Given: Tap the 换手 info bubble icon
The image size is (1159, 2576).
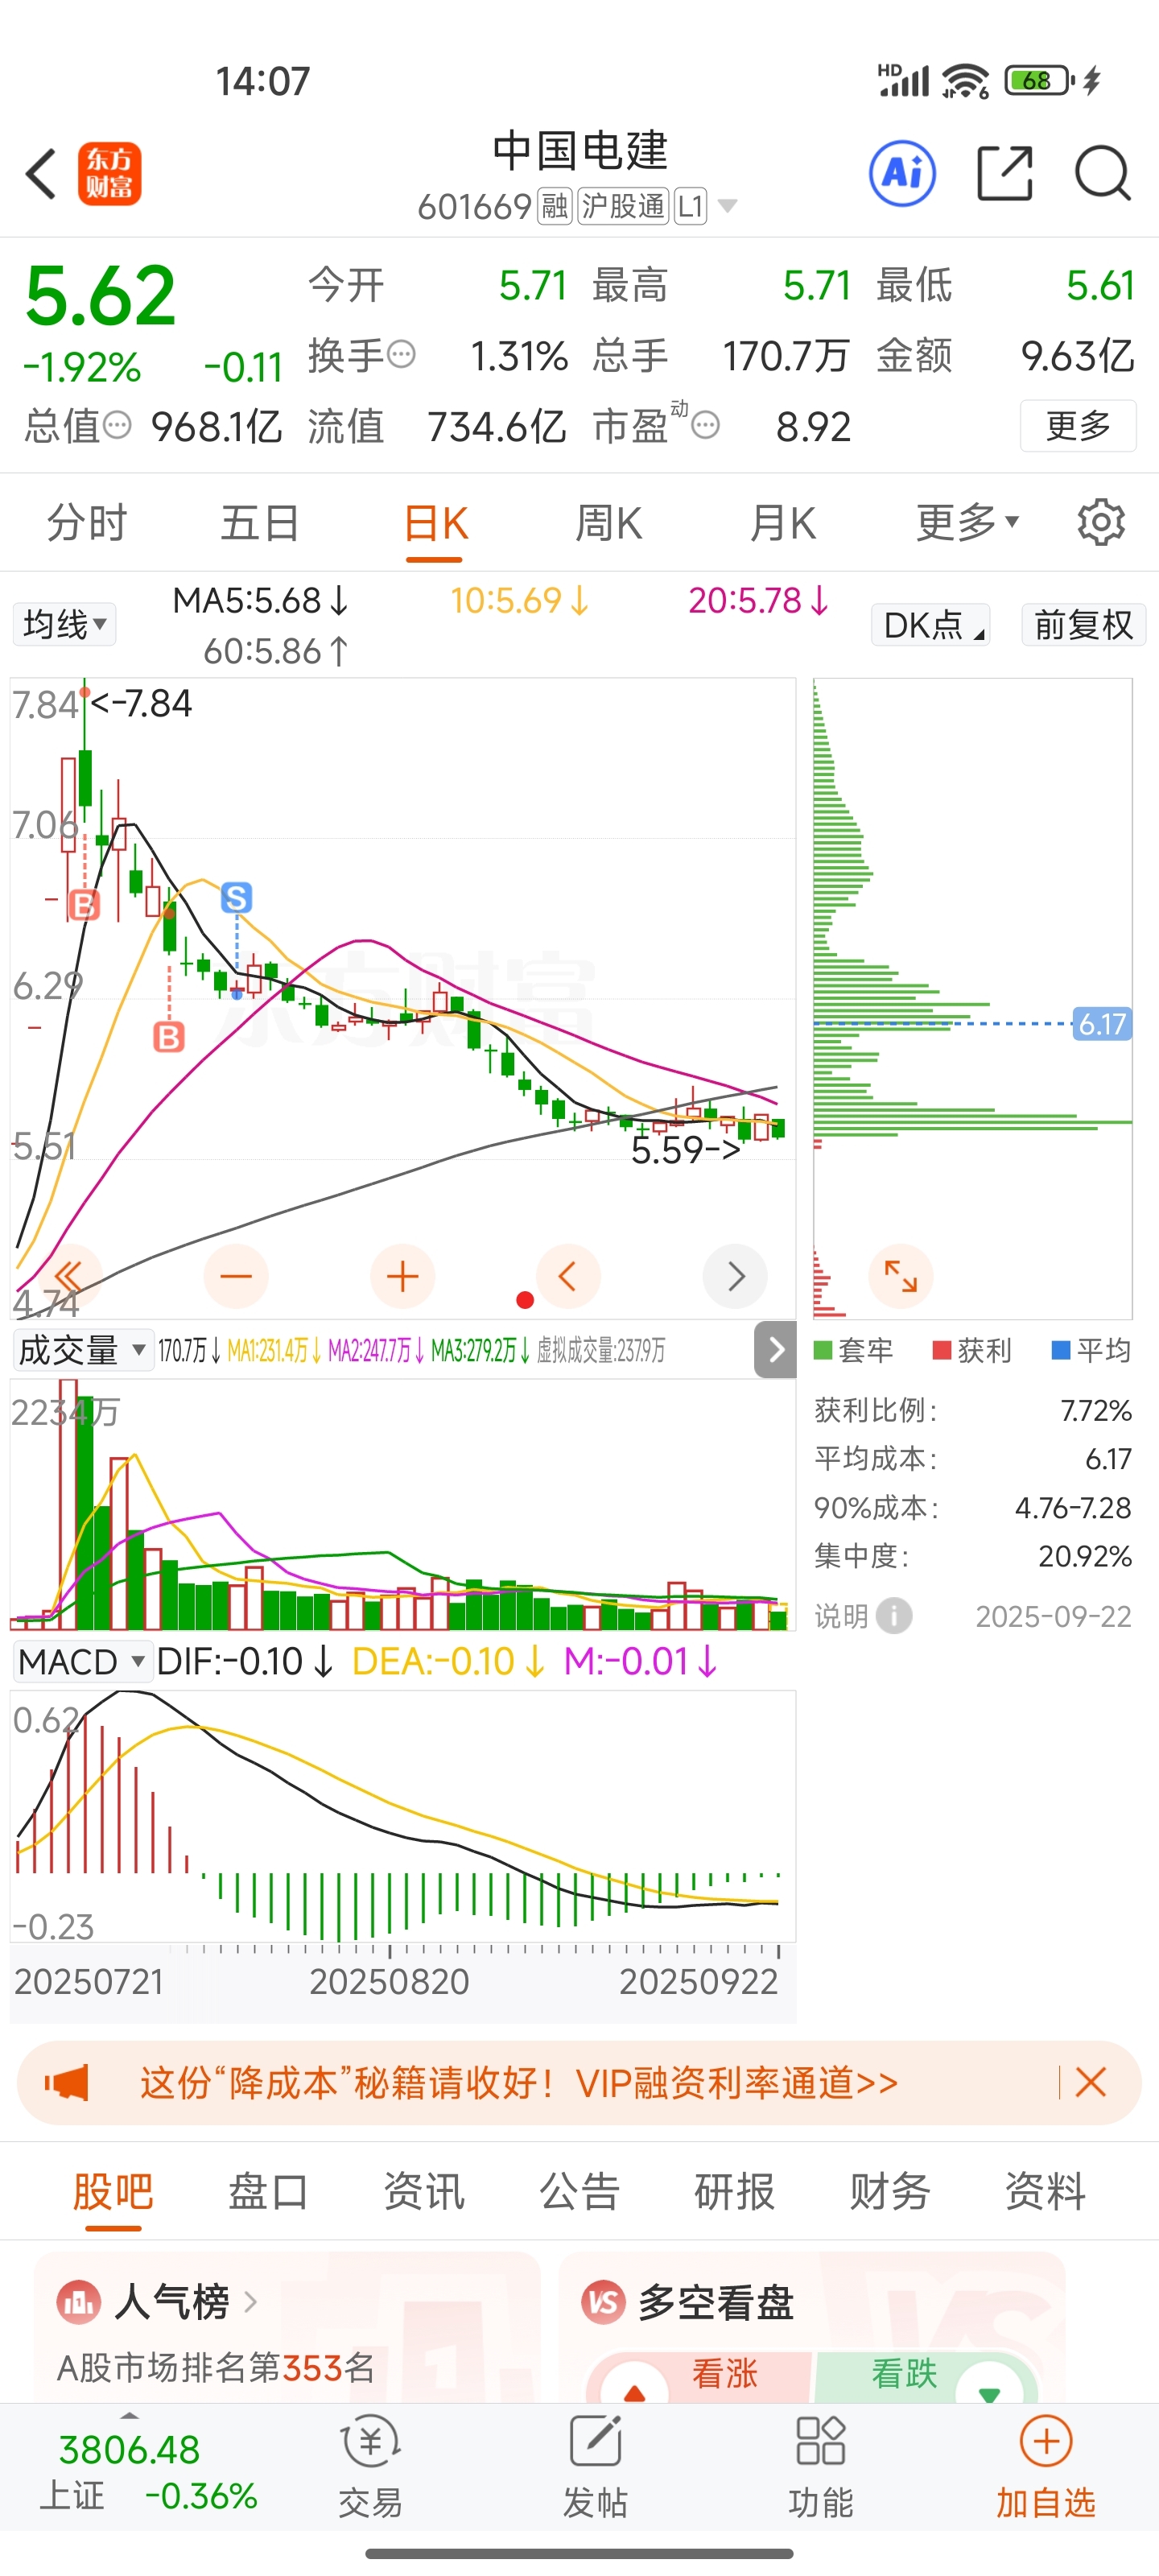Looking at the screenshot, I should pos(401,354).
